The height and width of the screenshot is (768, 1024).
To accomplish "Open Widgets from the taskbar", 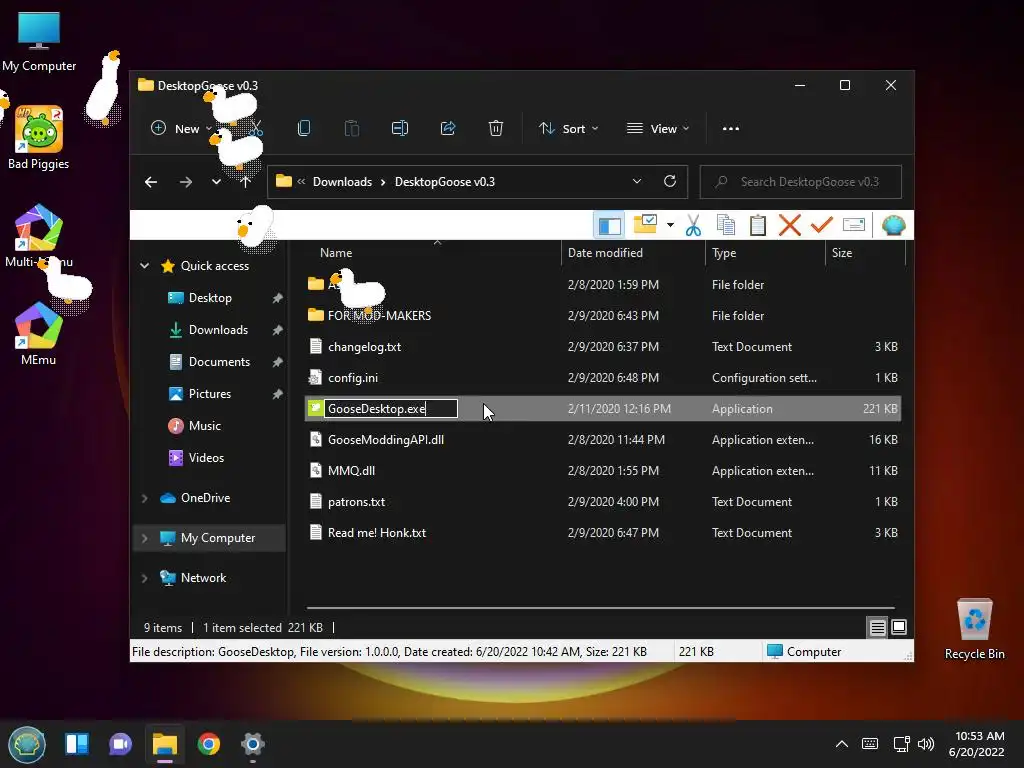I will pos(77,744).
